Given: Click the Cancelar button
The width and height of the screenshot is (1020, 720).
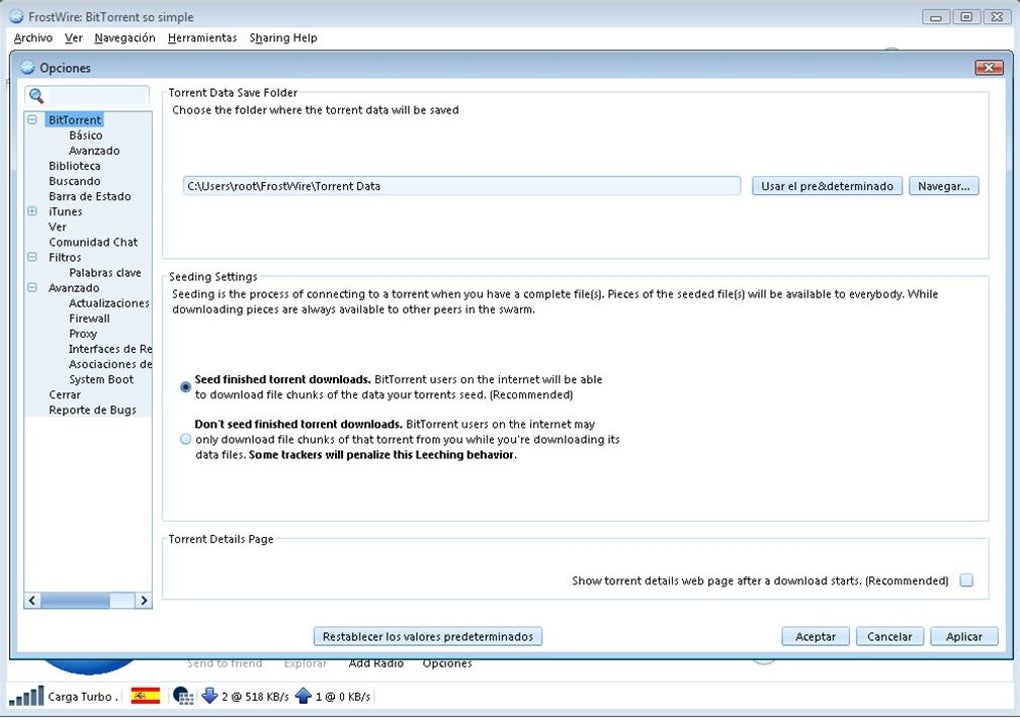Looking at the screenshot, I should (889, 636).
